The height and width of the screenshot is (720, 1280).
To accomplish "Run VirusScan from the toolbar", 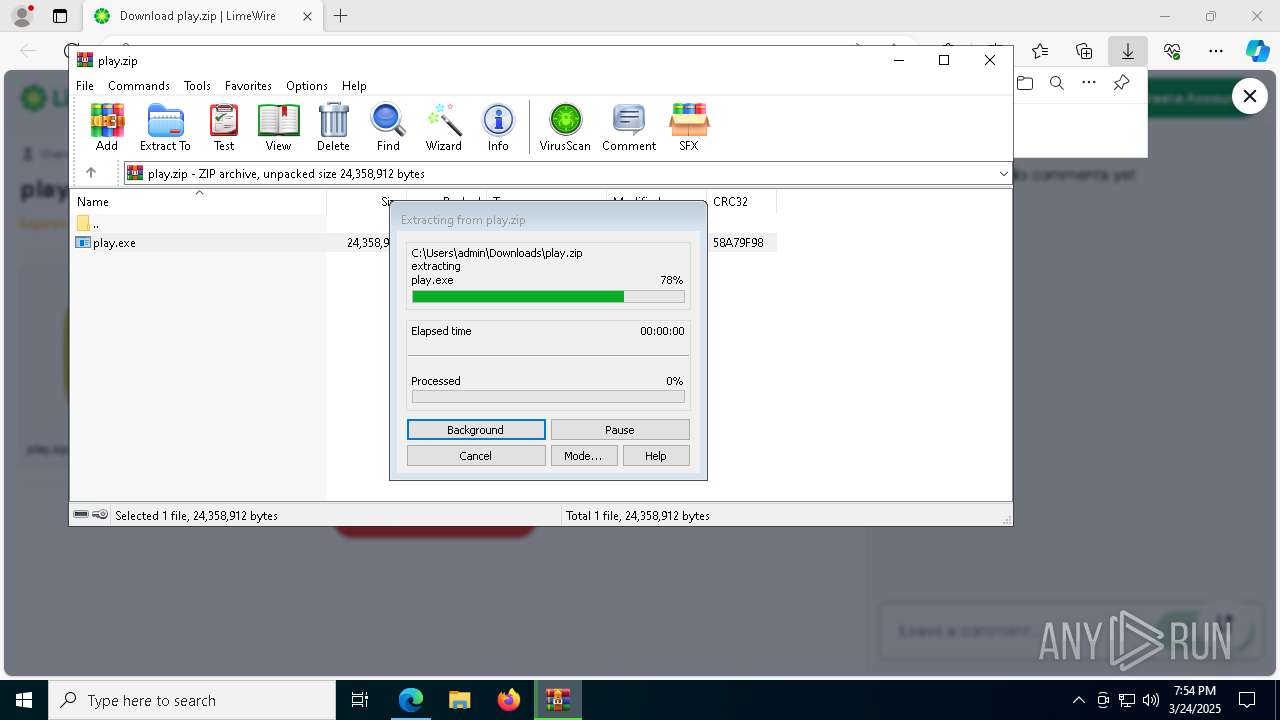I will click(x=565, y=127).
